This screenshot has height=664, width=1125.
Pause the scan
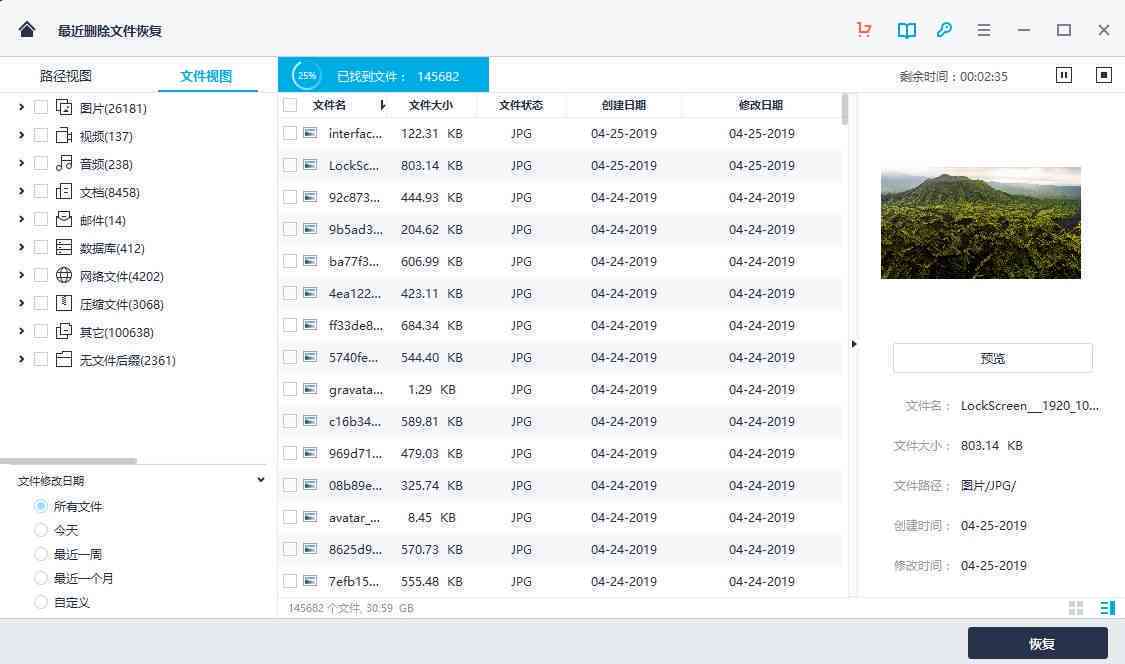coord(1064,75)
